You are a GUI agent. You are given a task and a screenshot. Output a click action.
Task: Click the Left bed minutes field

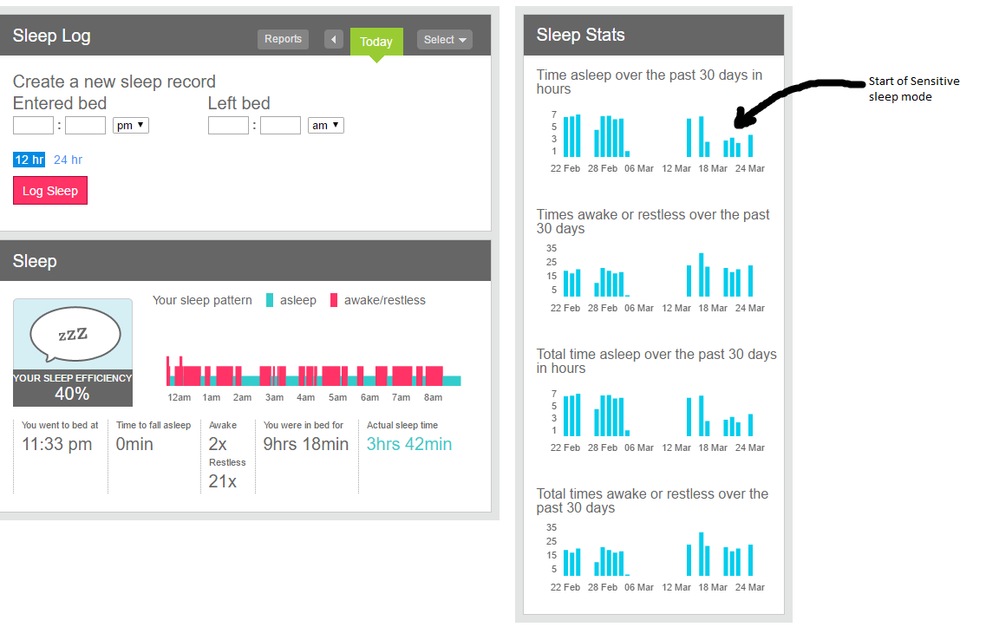pyautogui.click(x=281, y=125)
